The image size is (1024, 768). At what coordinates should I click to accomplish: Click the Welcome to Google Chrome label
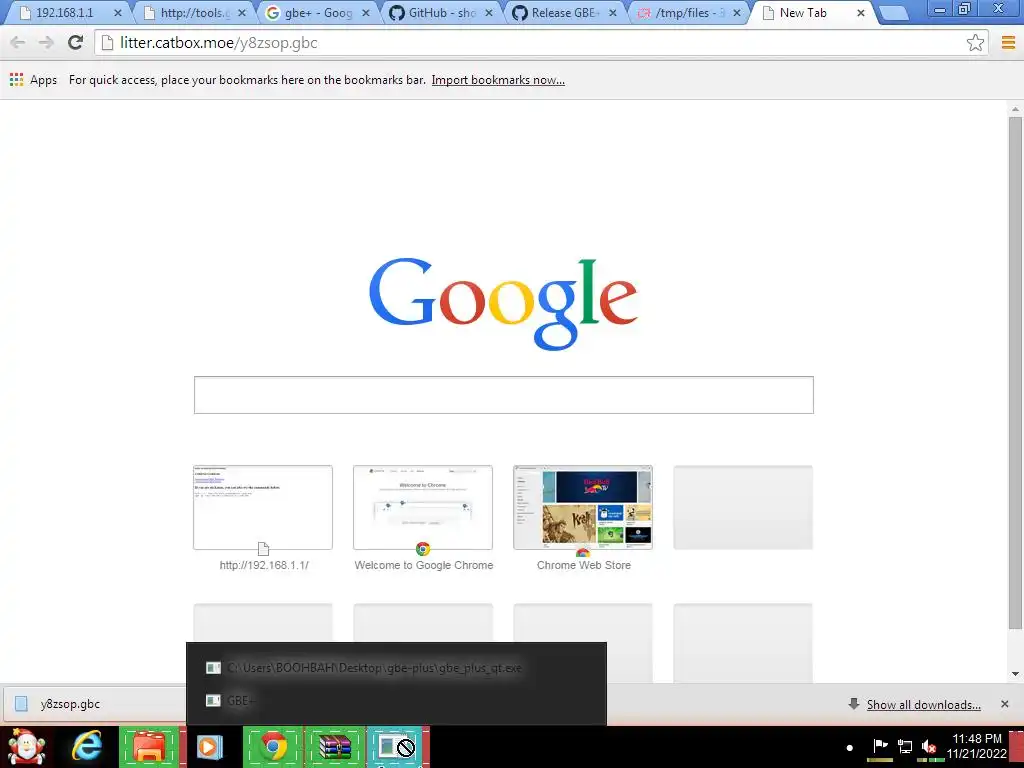tap(423, 565)
